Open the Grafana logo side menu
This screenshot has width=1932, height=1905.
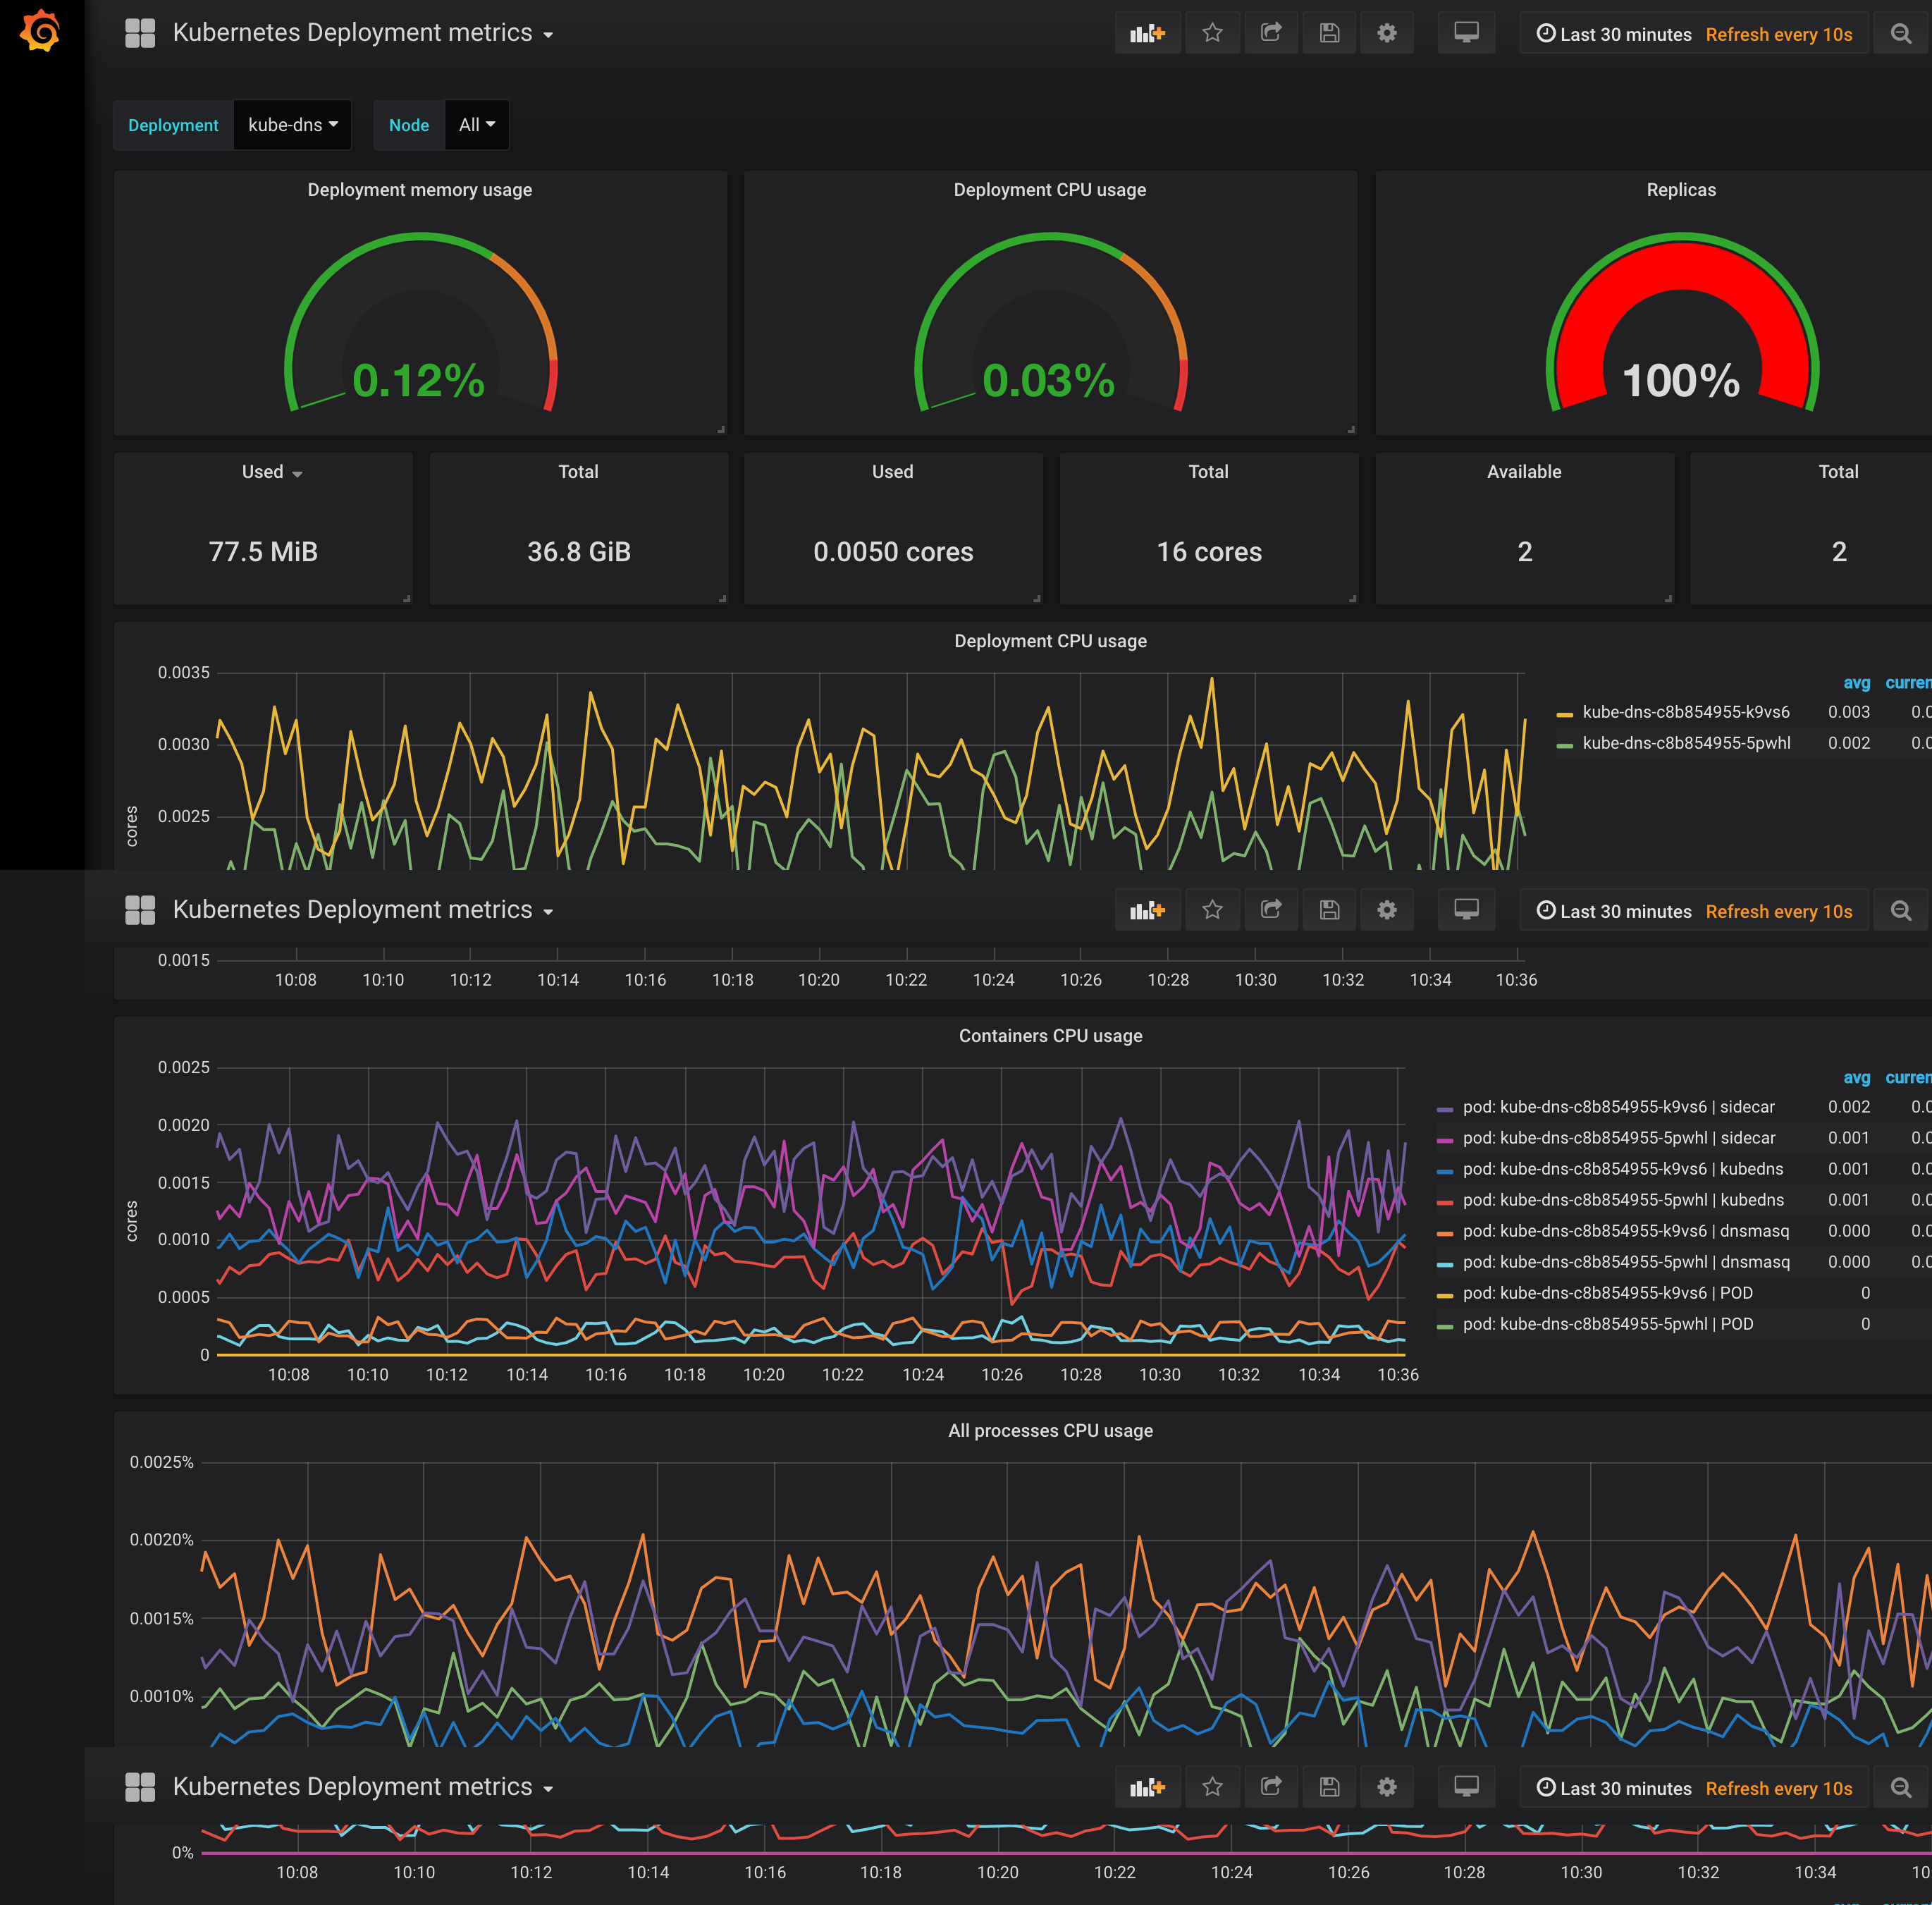point(41,31)
